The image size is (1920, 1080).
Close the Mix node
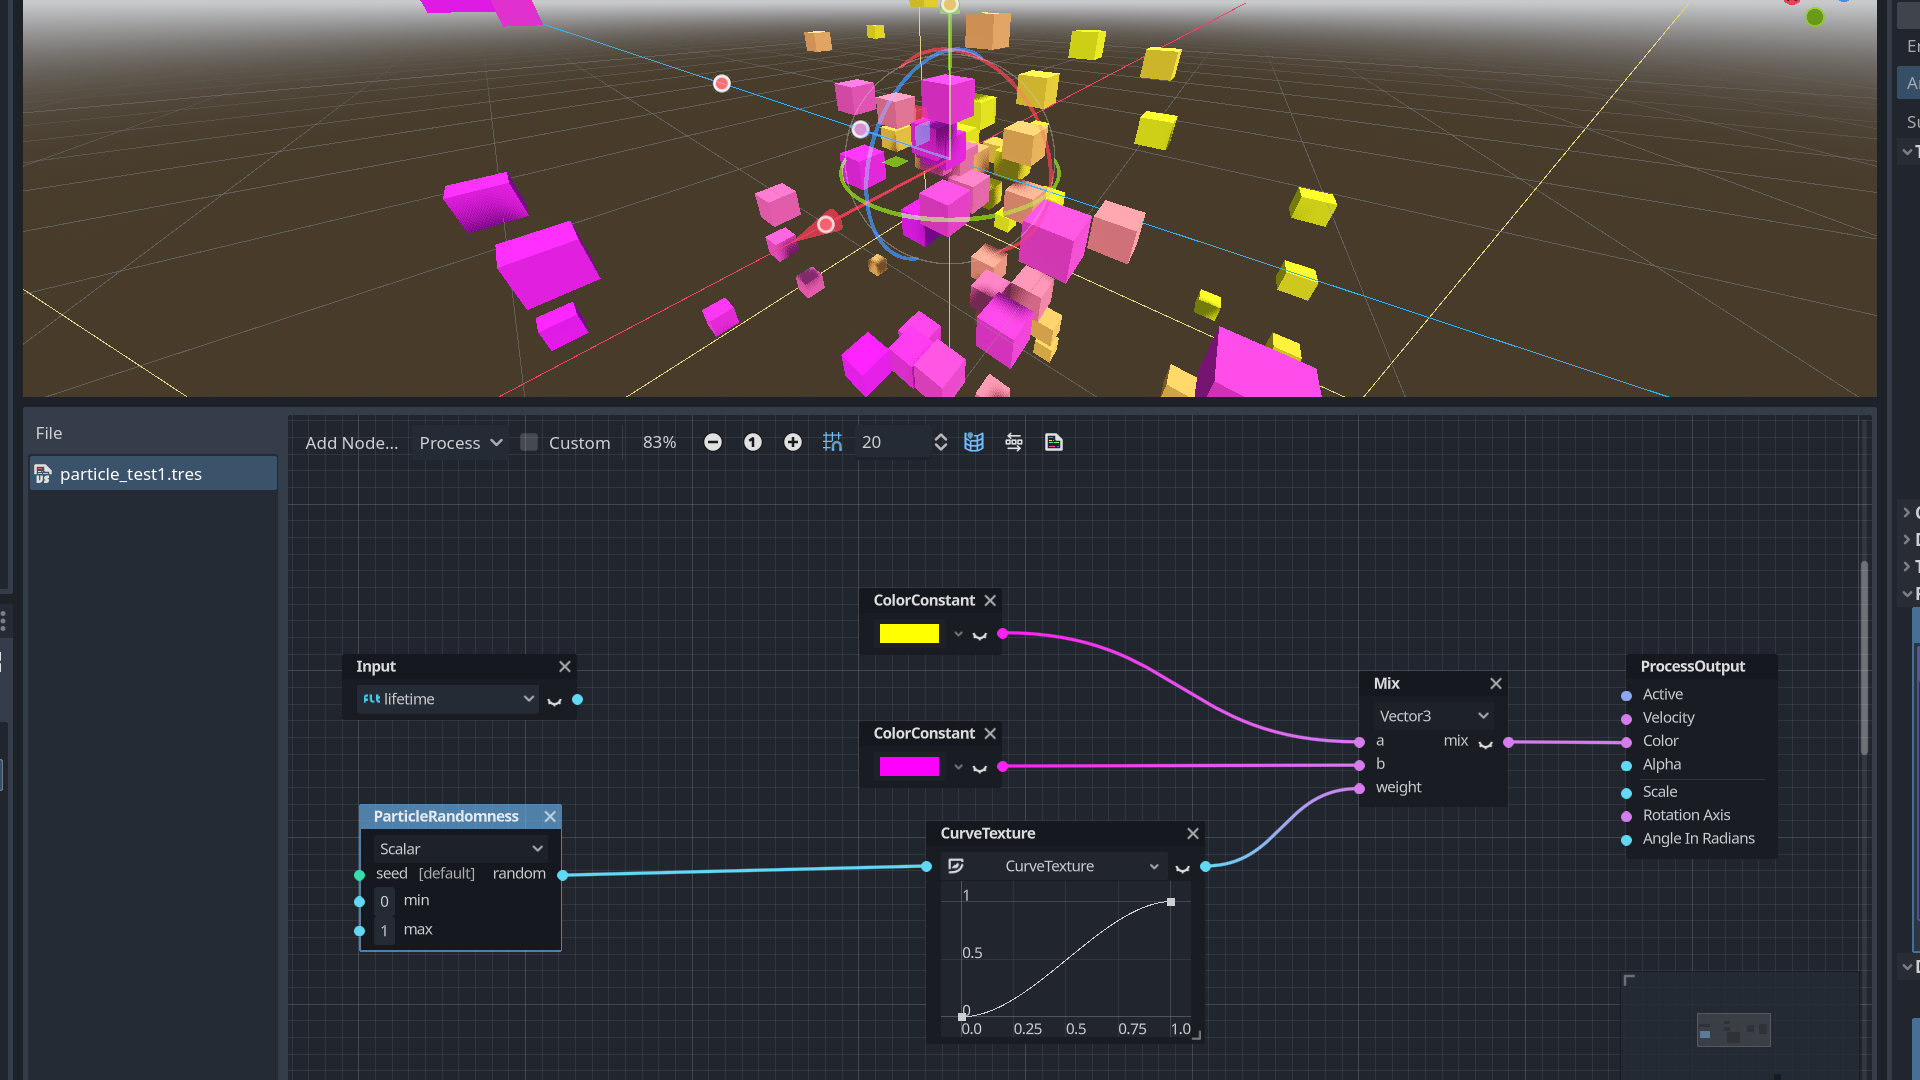click(1496, 683)
